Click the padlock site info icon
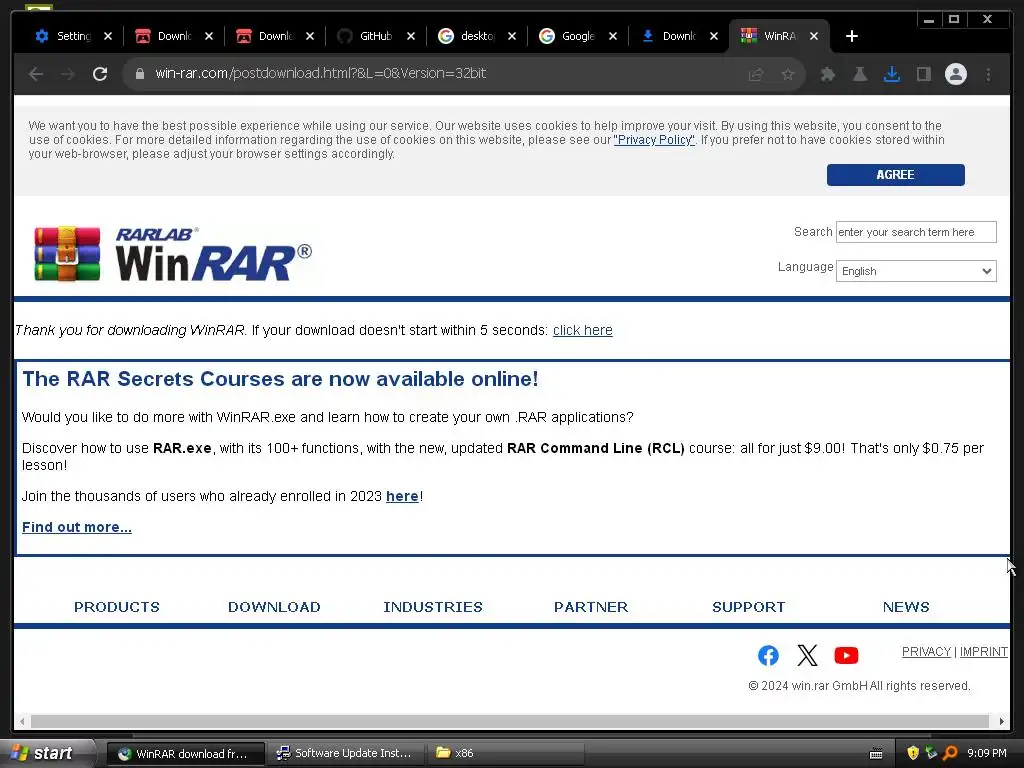 point(139,74)
